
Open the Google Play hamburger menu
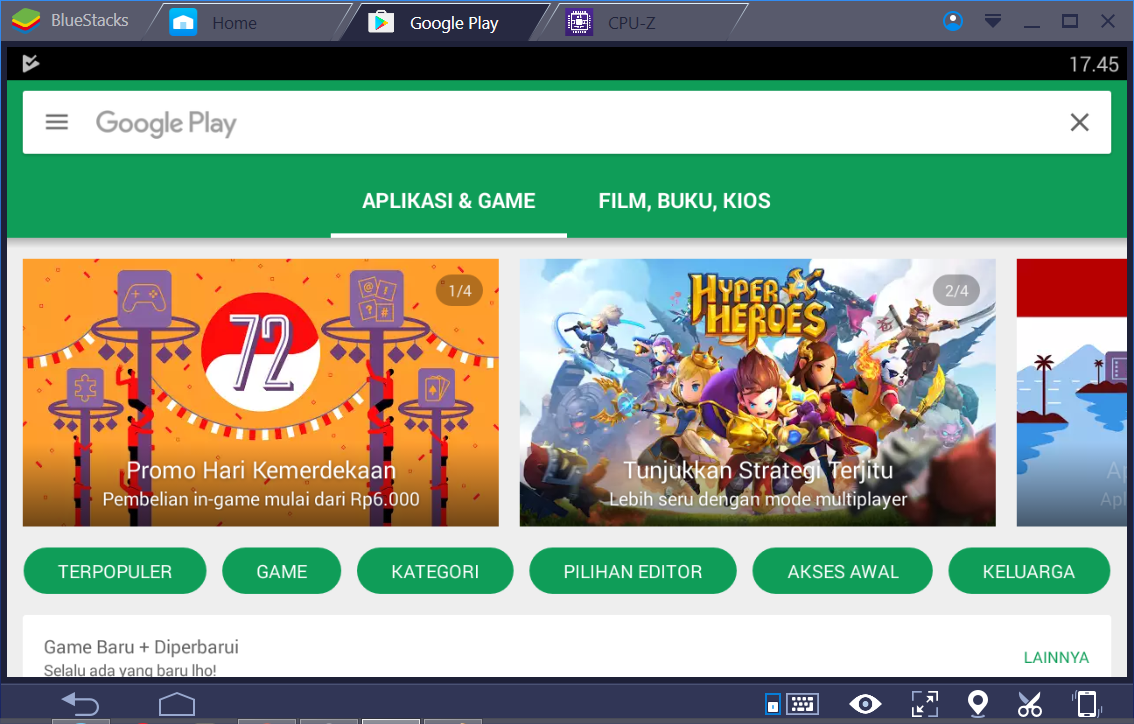(56, 122)
